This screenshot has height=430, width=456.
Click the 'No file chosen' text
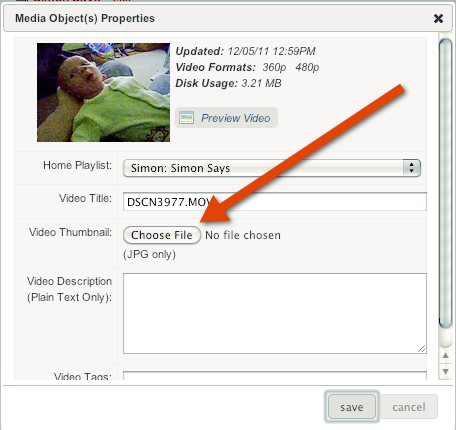point(243,235)
